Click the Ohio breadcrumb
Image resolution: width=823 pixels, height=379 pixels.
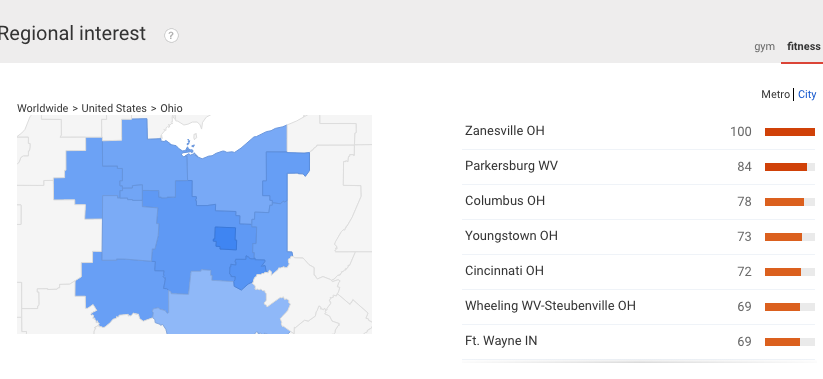coord(171,108)
